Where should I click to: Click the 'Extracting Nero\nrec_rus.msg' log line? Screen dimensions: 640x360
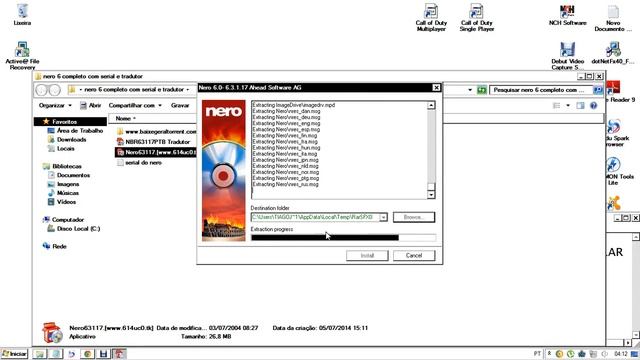(x=285, y=184)
